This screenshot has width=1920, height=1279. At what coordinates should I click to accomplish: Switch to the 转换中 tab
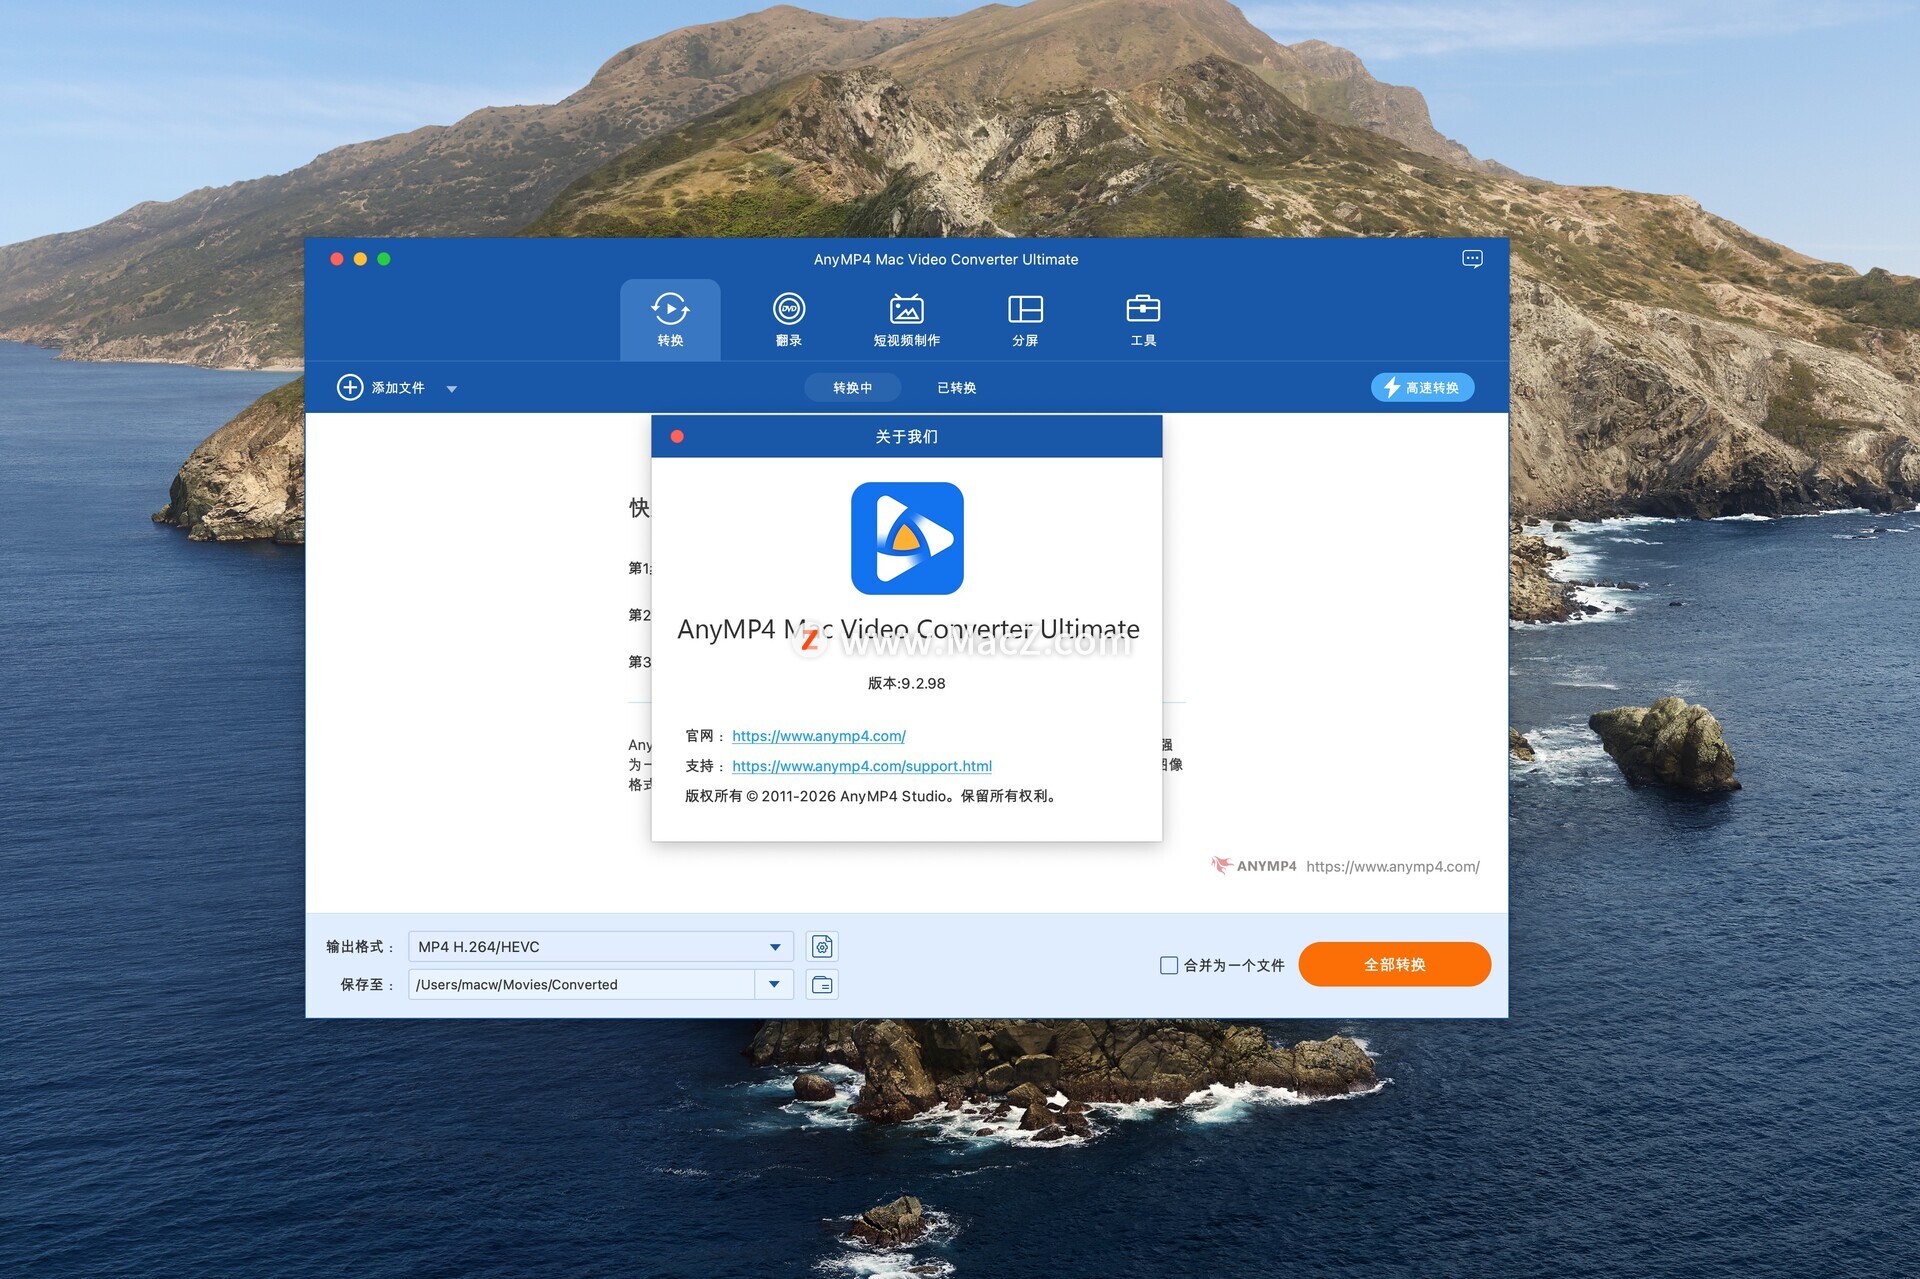point(852,388)
